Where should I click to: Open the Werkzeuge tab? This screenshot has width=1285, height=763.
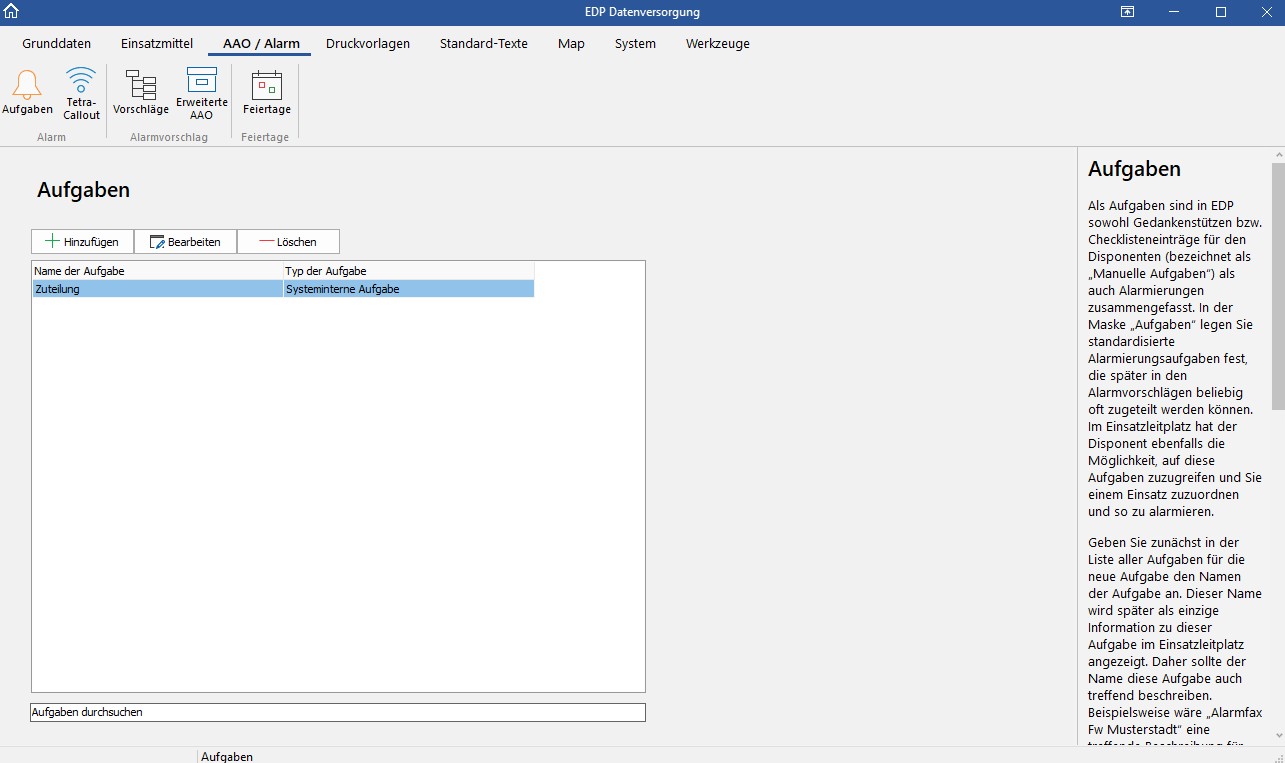coord(717,44)
